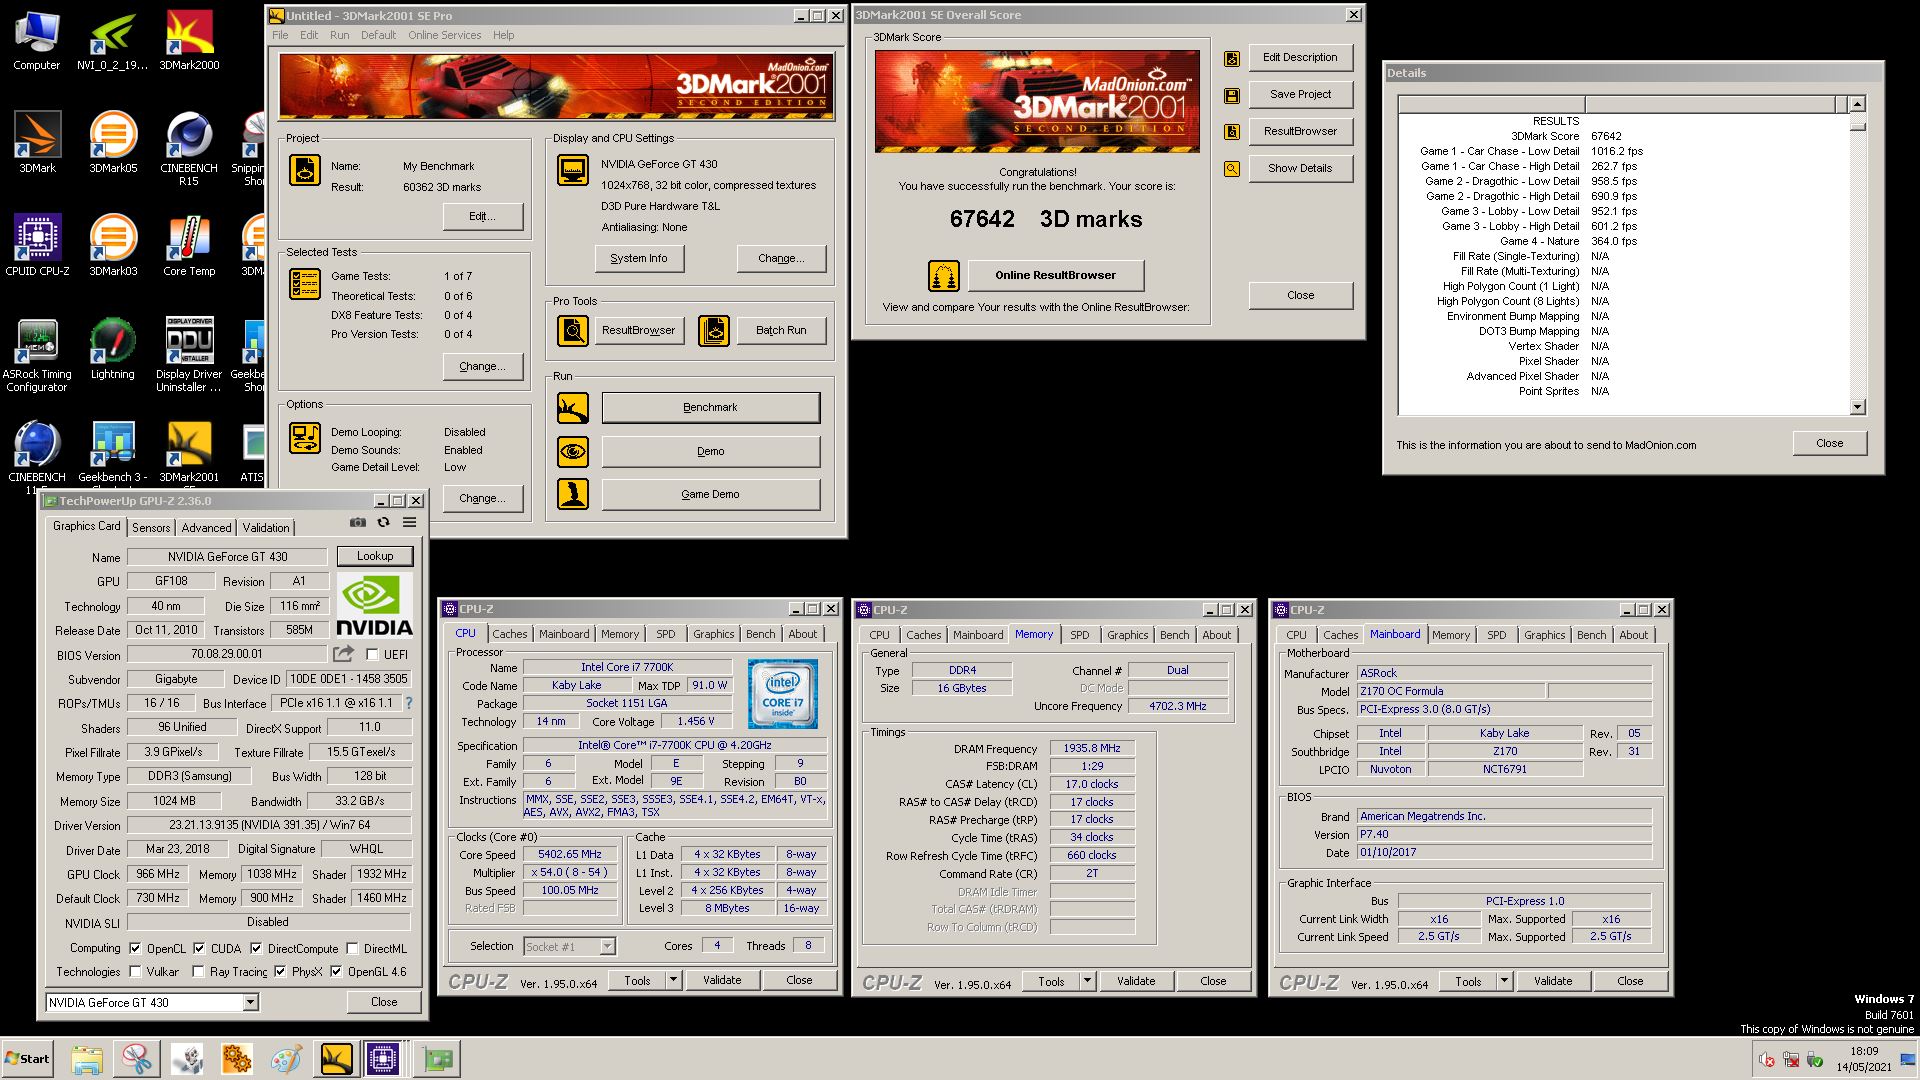The image size is (1920, 1080).
Task: Toggle the OpenCL checkbox
Action: tap(135, 948)
